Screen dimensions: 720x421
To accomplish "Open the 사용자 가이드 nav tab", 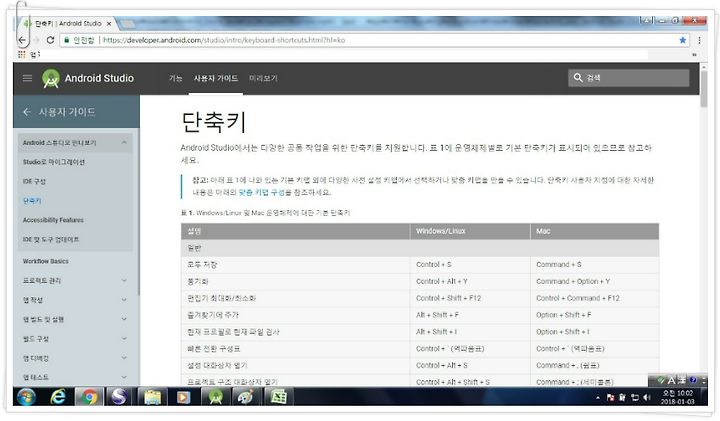I will pyautogui.click(x=216, y=79).
